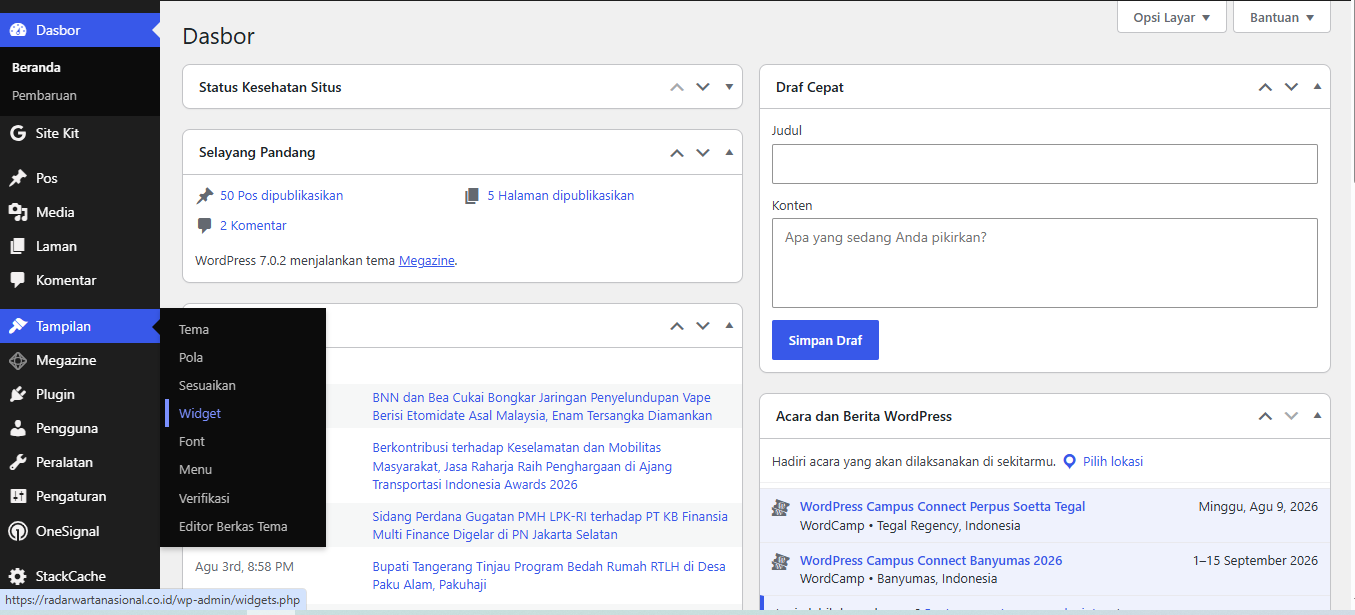Click the Tampilan paintbrush icon
The image size is (1355, 615).
coord(18,326)
